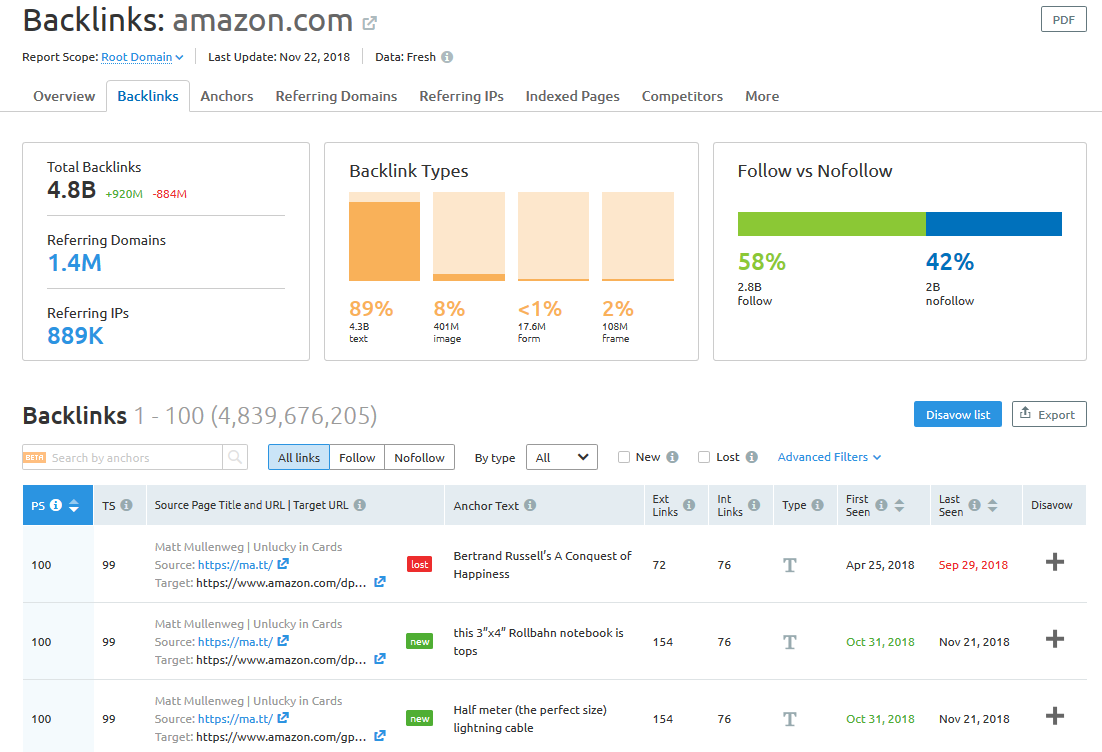The height and width of the screenshot is (752, 1102).
Task: Sort by PS column arrows
Action: [x=74, y=505]
